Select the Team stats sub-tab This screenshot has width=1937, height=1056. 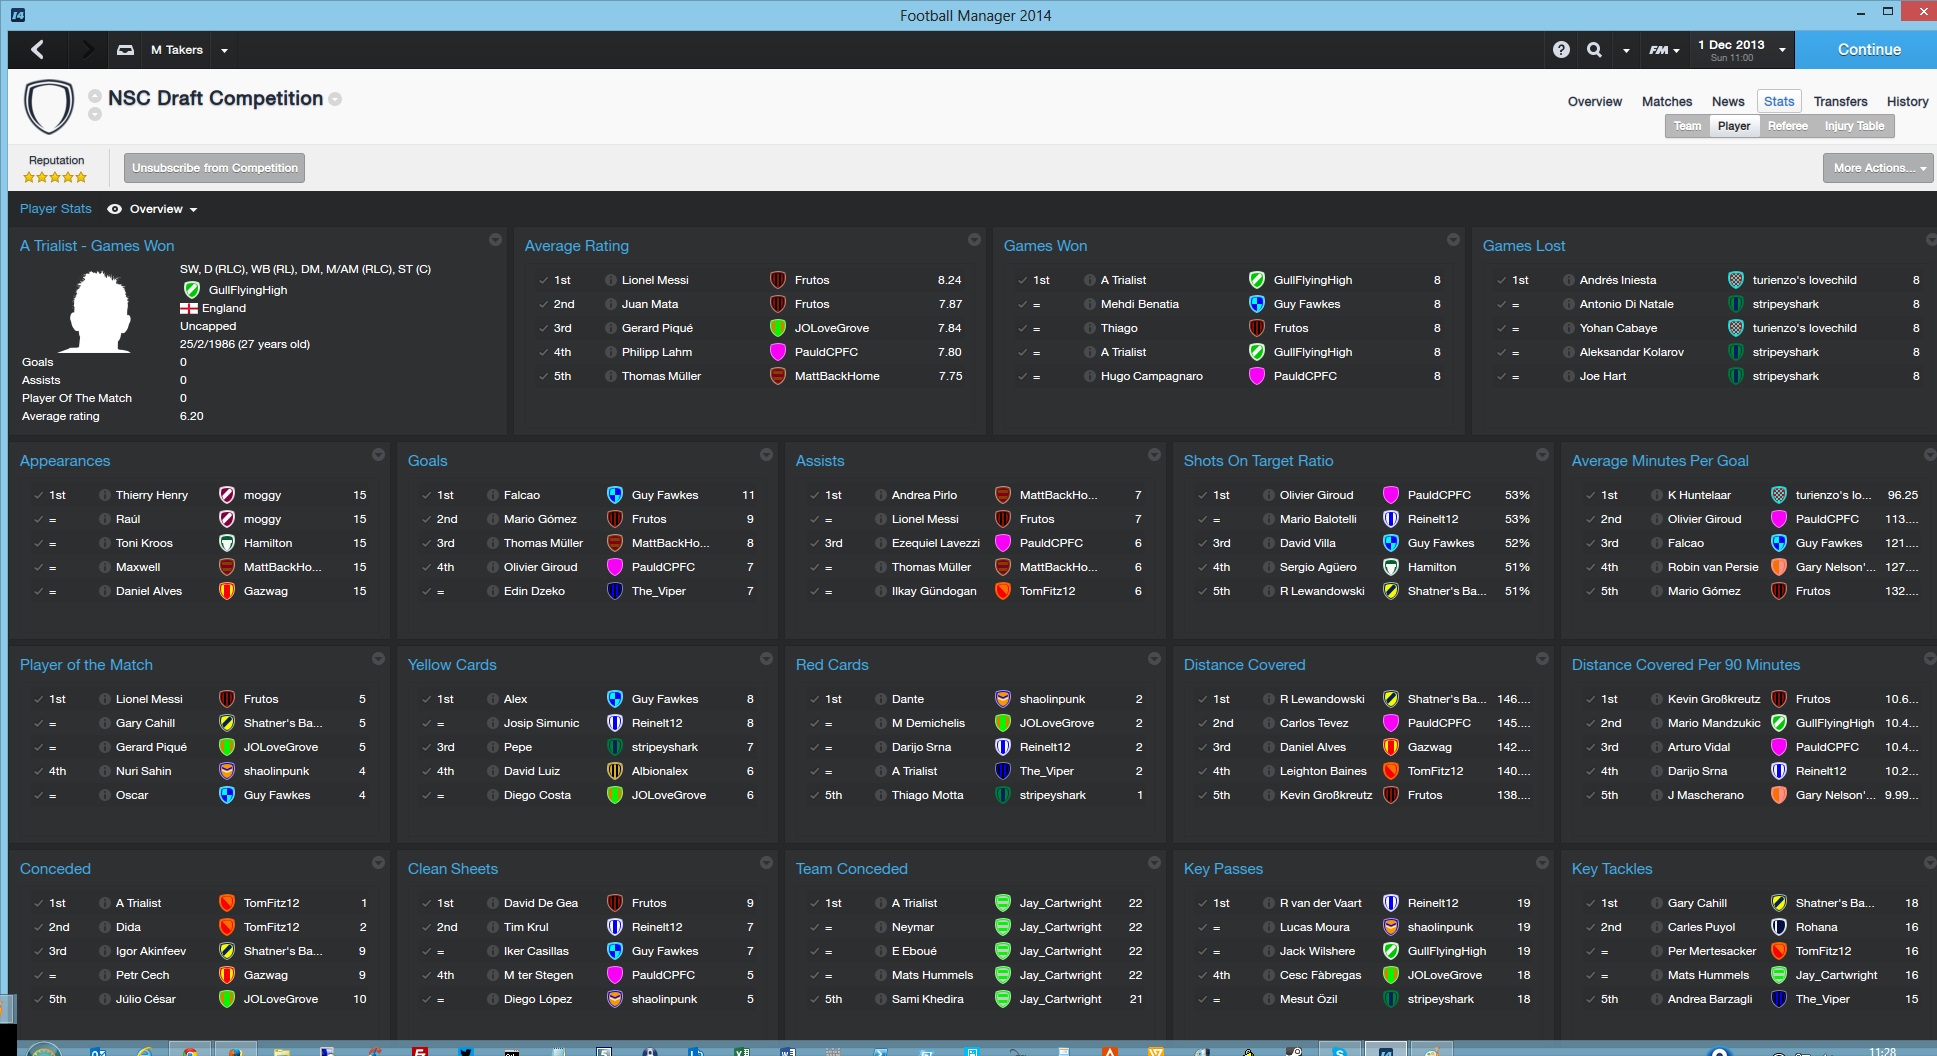1687,126
